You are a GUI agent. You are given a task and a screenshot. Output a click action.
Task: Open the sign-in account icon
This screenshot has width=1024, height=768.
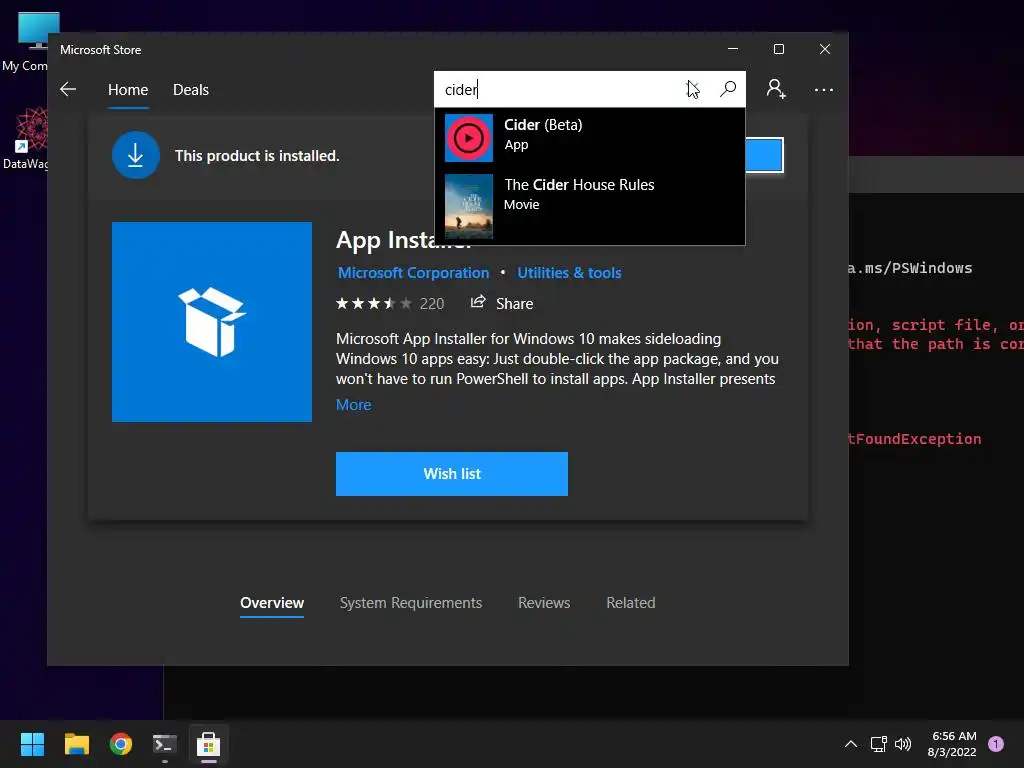click(x=776, y=89)
